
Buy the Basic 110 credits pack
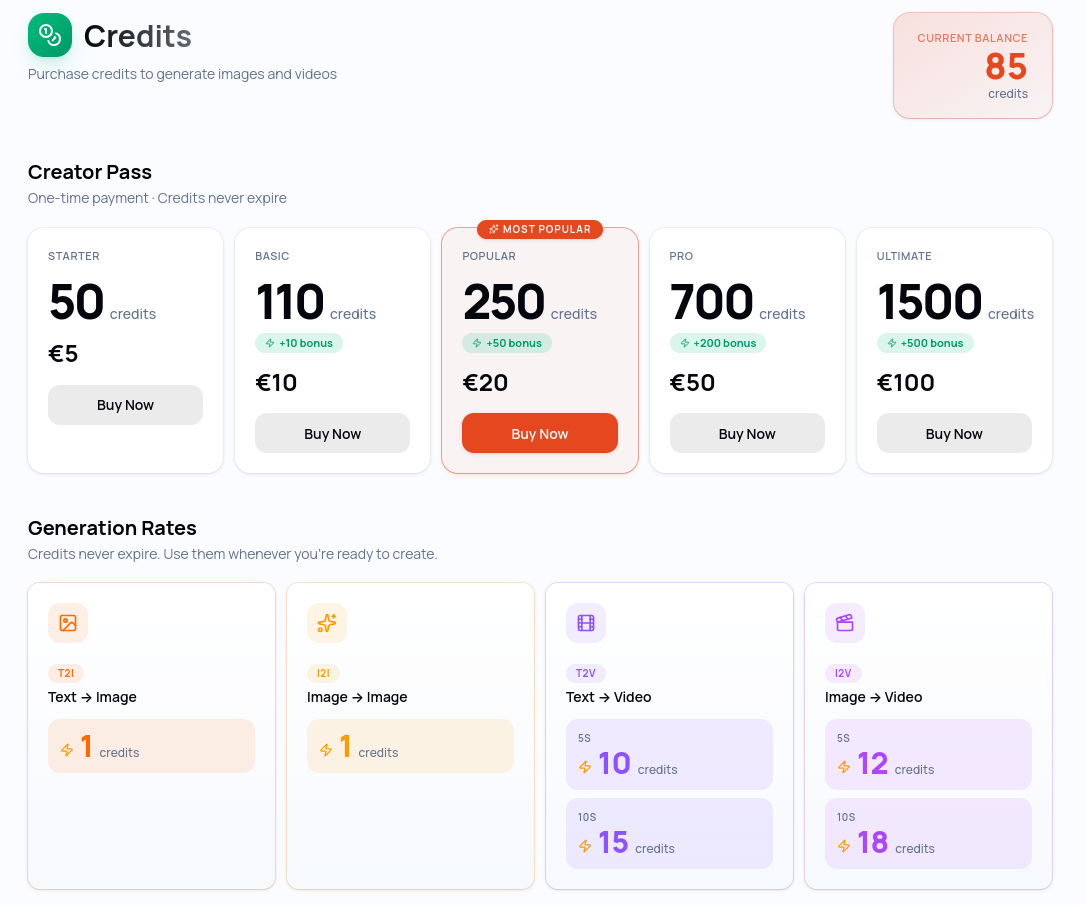click(x=332, y=433)
